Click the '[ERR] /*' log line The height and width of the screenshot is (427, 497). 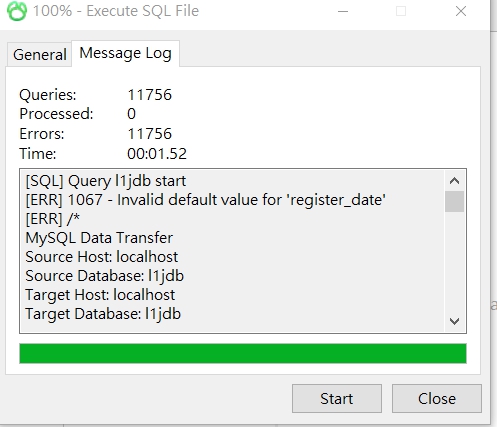[53, 219]
